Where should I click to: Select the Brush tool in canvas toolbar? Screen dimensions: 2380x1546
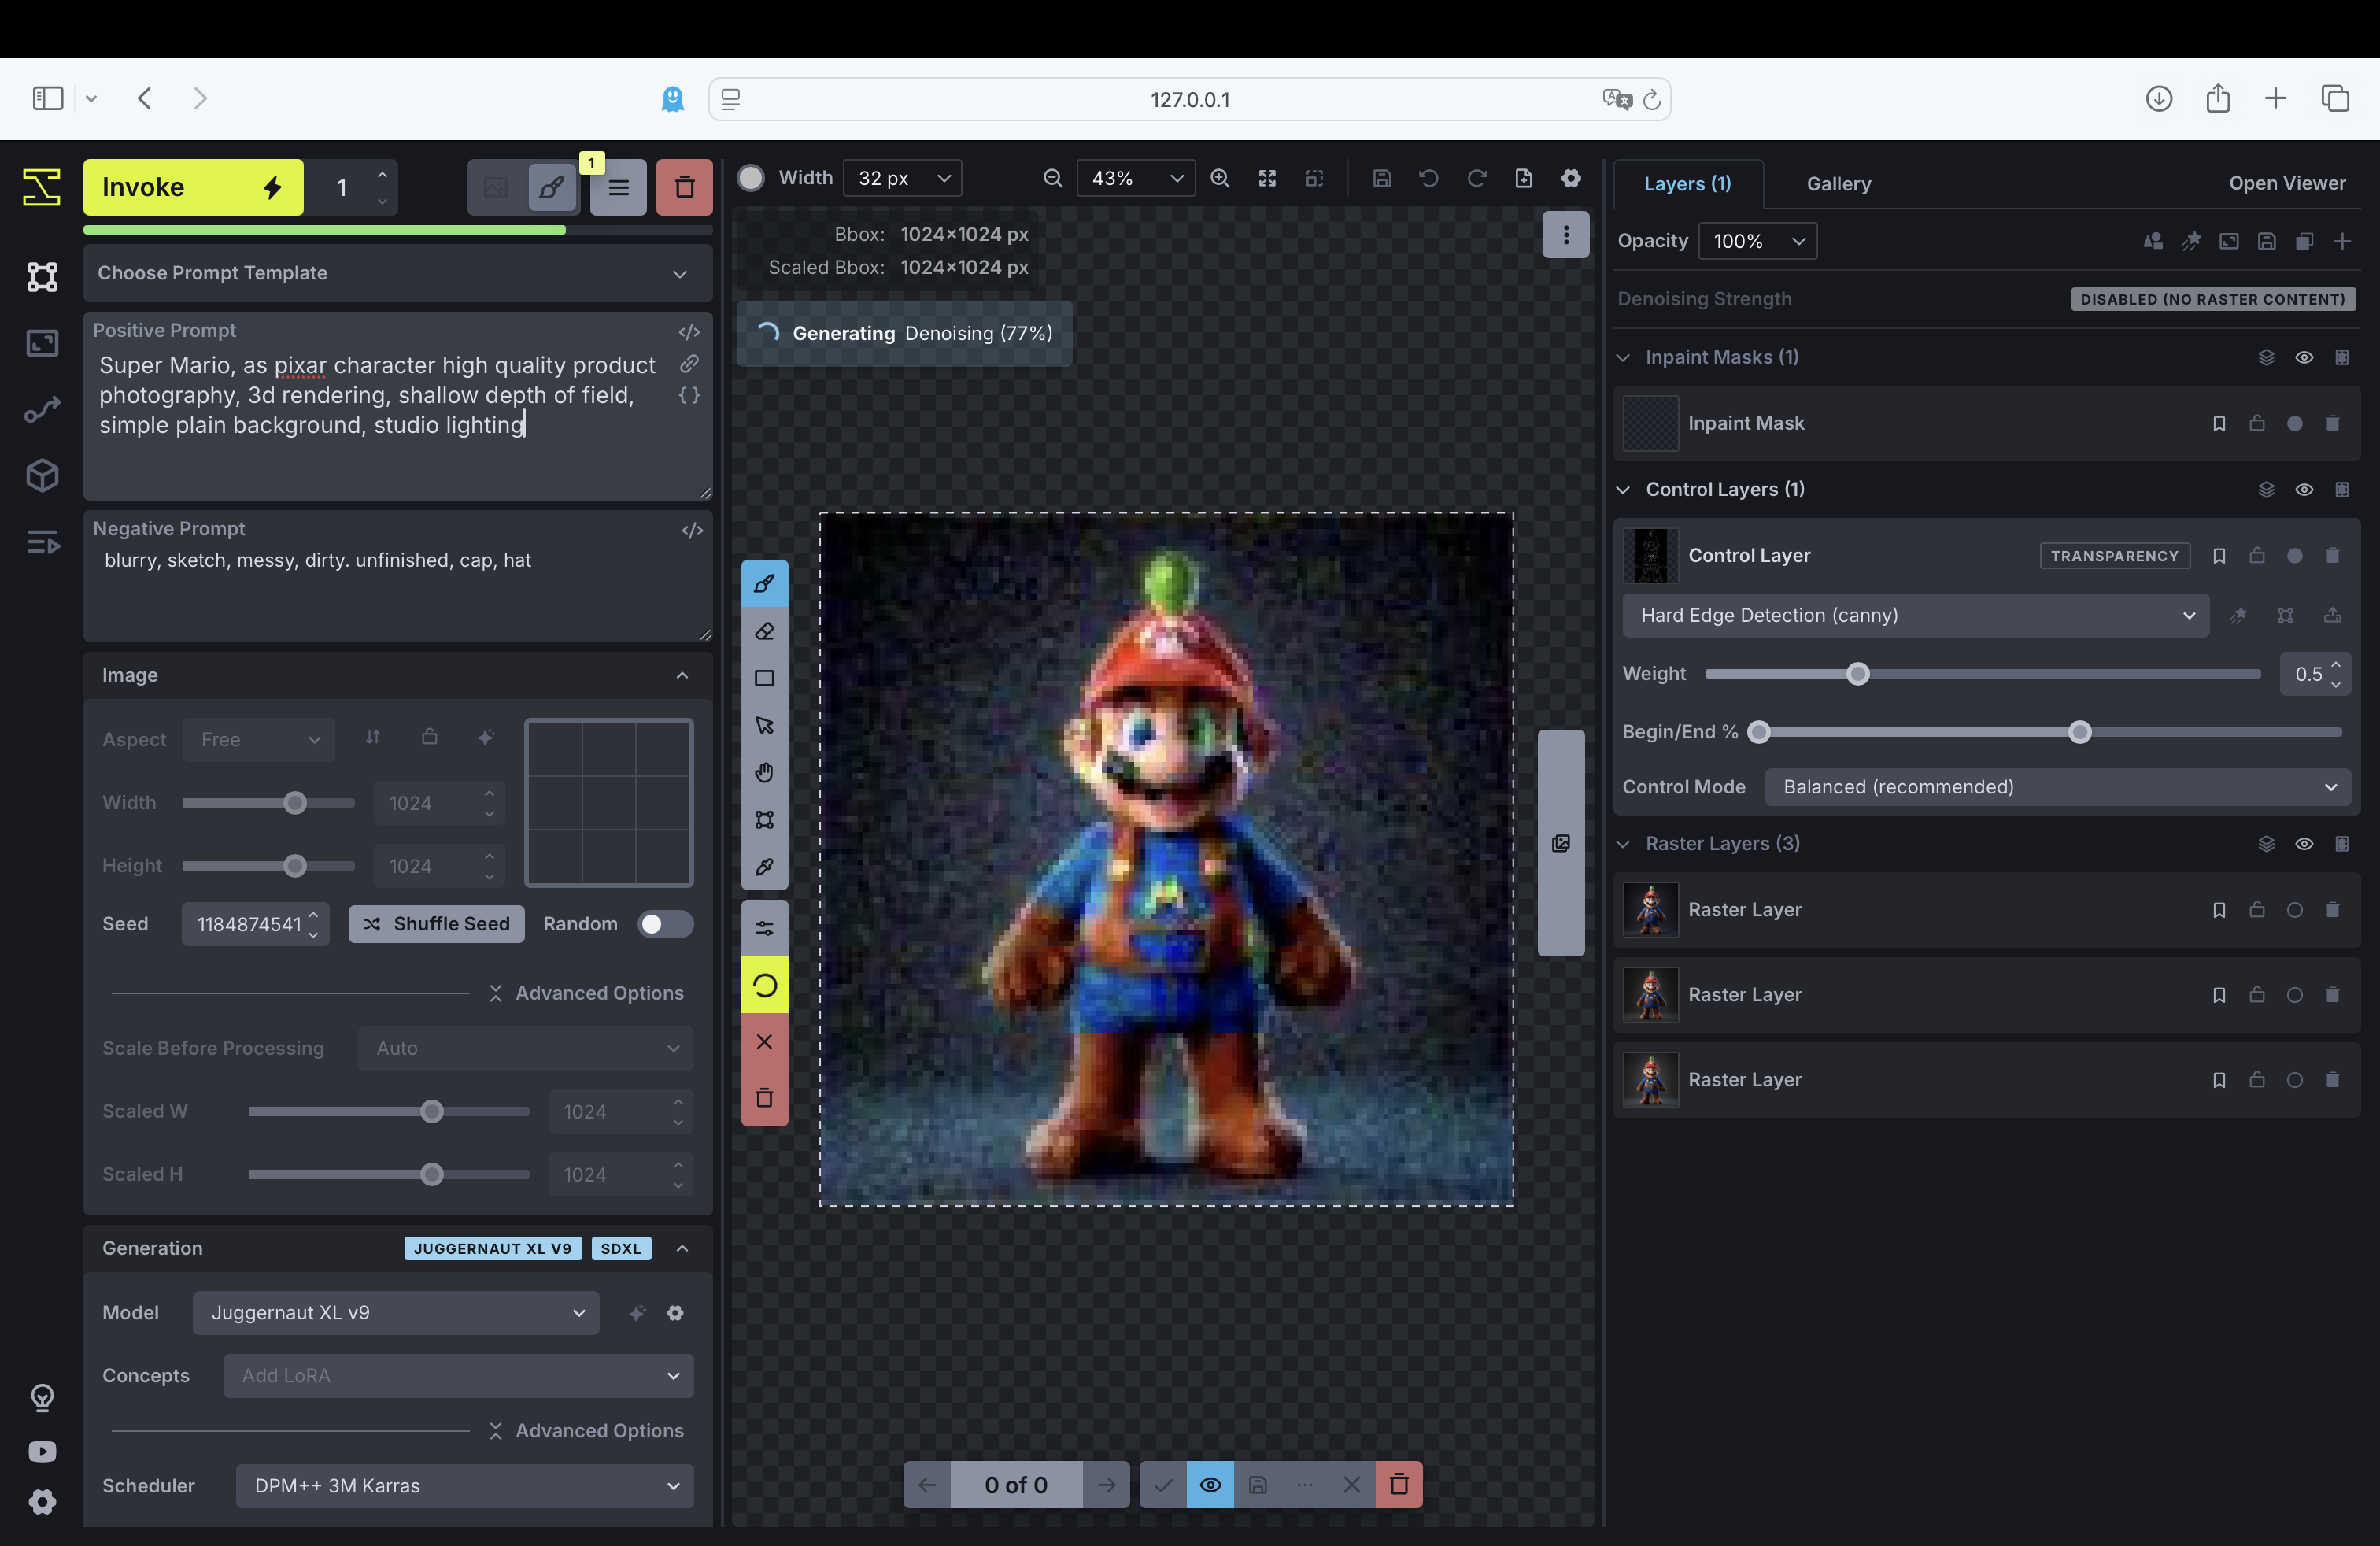(x=764, y=583)
